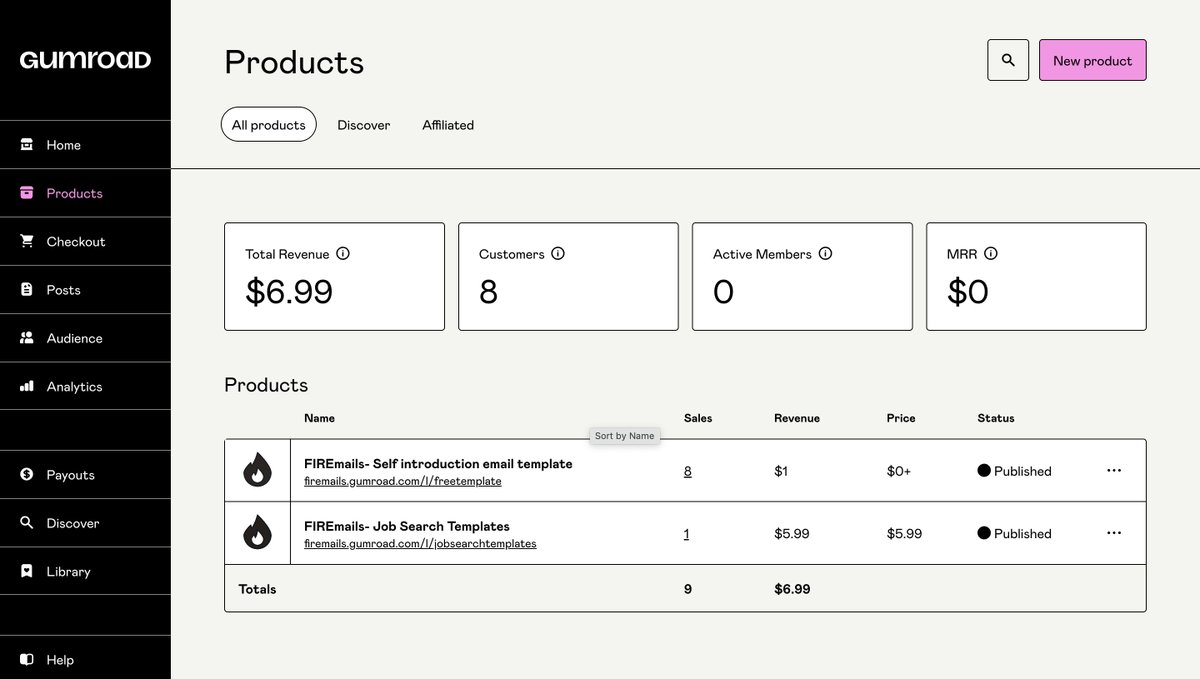Click the 8 sales link for Self introduction template
Viewport: 1200px width, 679px height.
pos(687,471)
